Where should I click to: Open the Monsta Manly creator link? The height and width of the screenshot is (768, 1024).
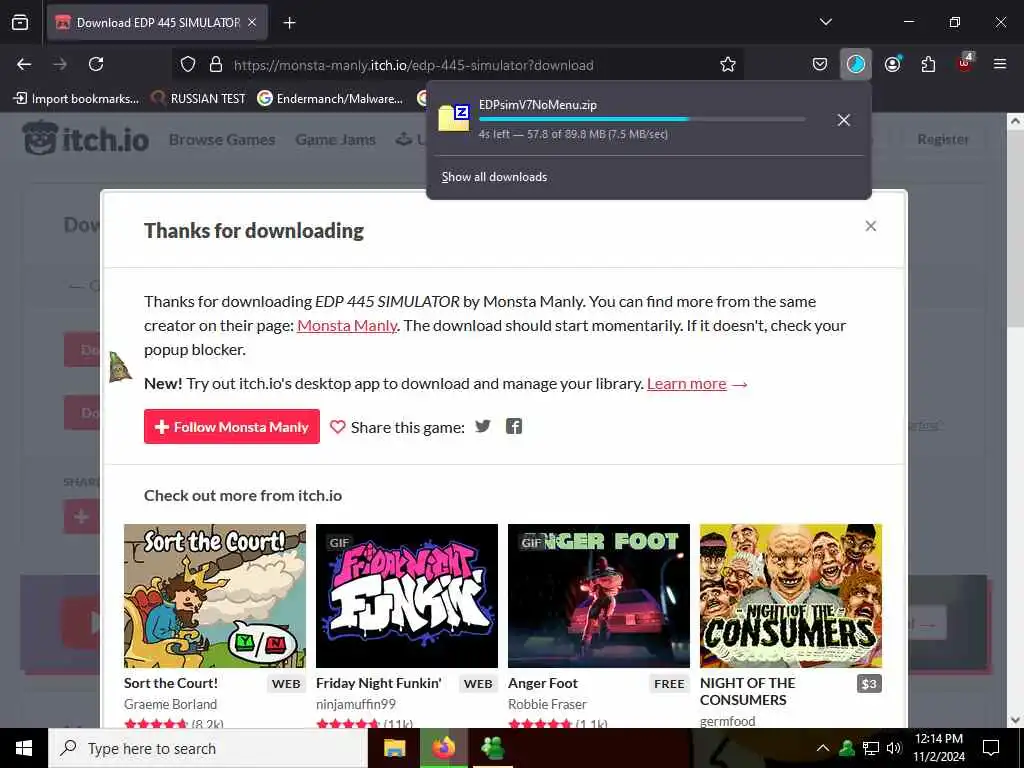click(347, 325)
